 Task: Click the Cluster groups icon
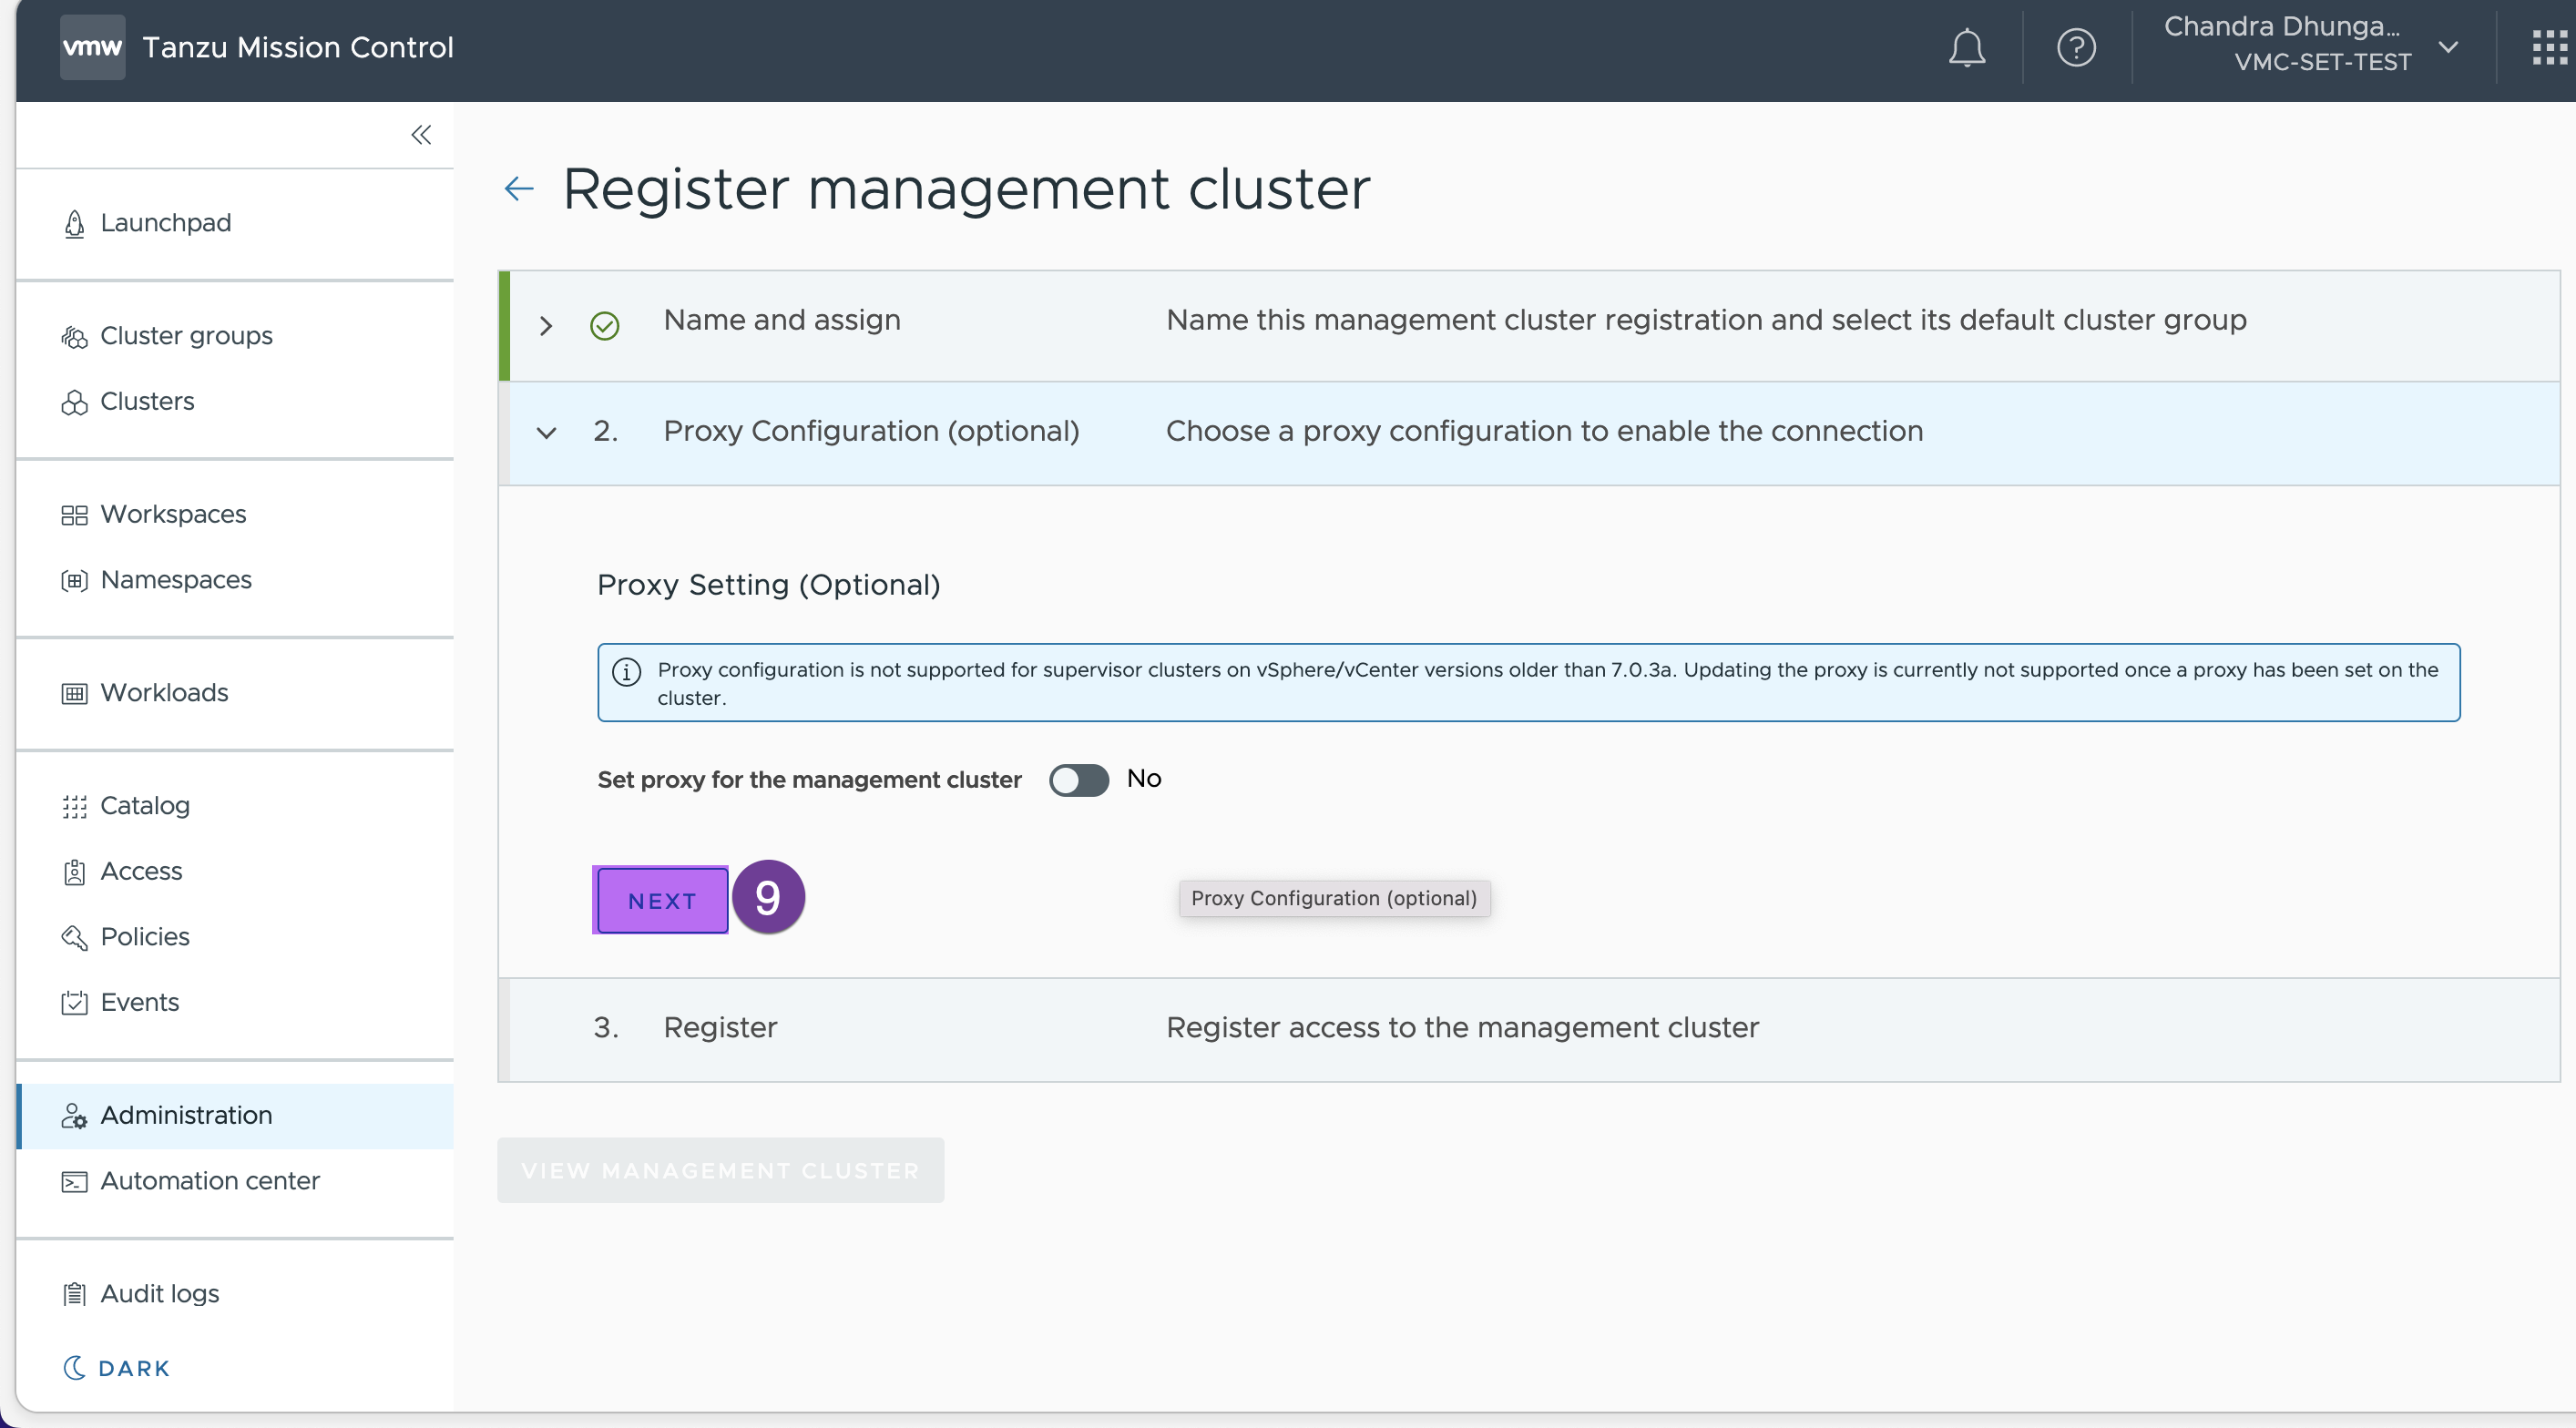(x=76, y=334)
